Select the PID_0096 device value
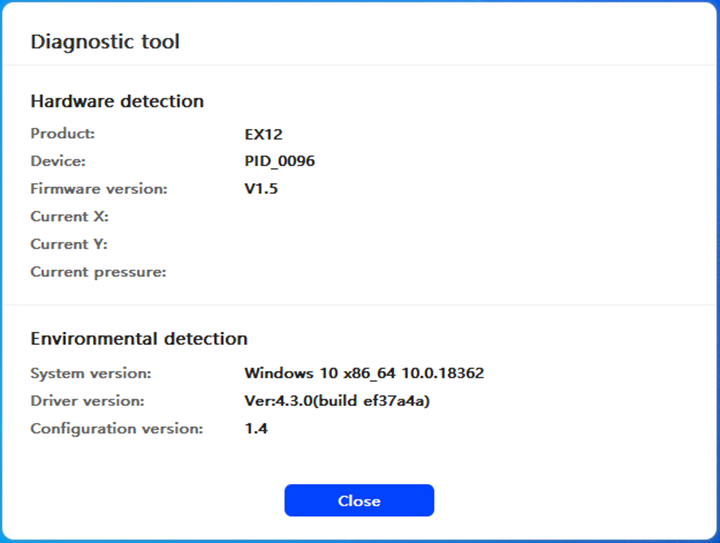This screenshot has width=720, height=543. pyautogui.click(x=280, y=161)
